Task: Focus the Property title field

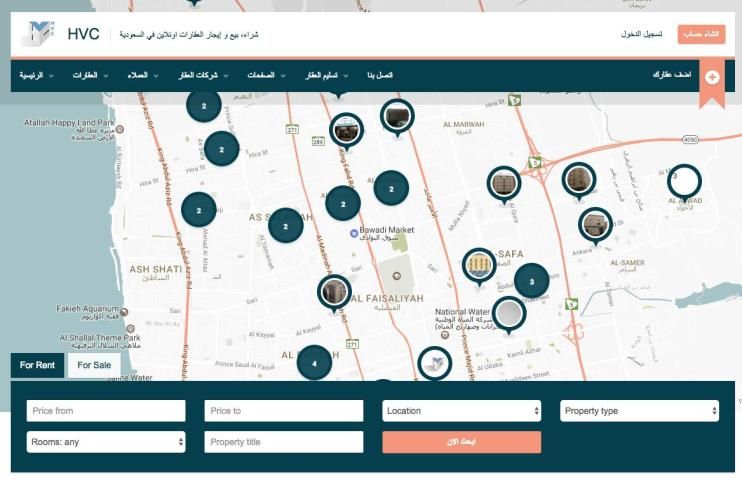Action: (x=283, y=442)
